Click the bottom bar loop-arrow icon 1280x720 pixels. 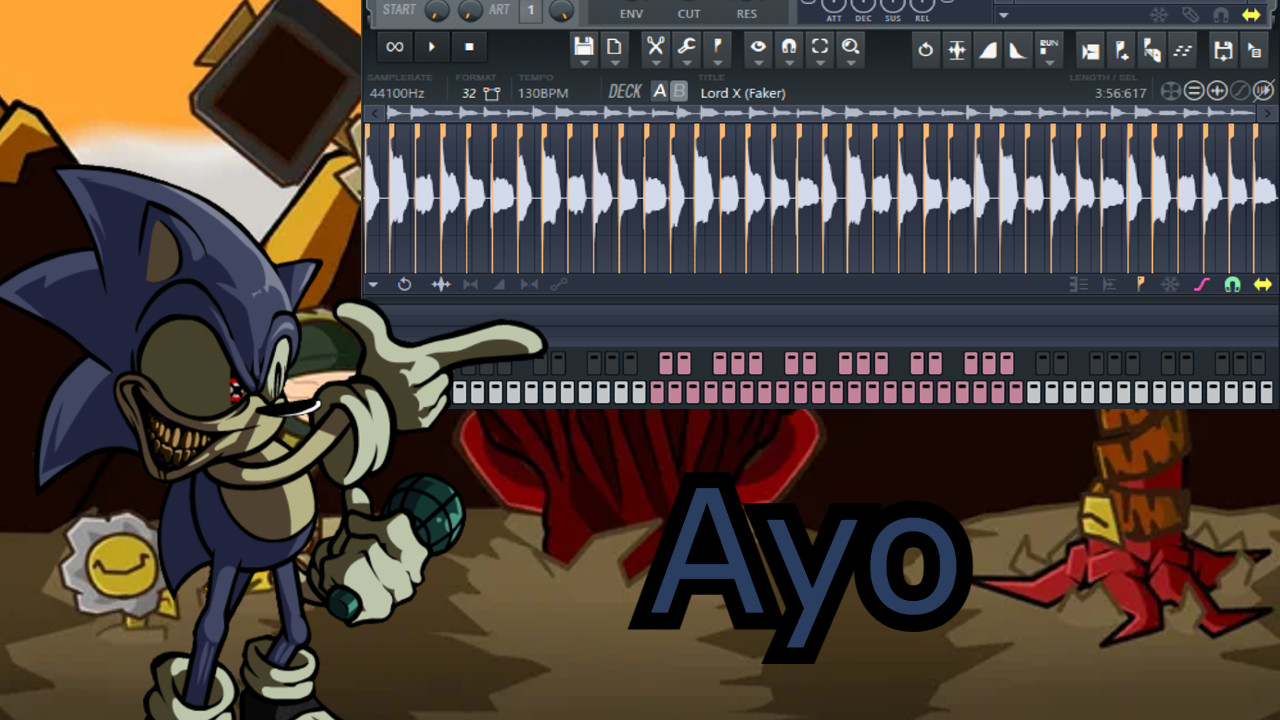pyautogui.click(x=404, y=285)
